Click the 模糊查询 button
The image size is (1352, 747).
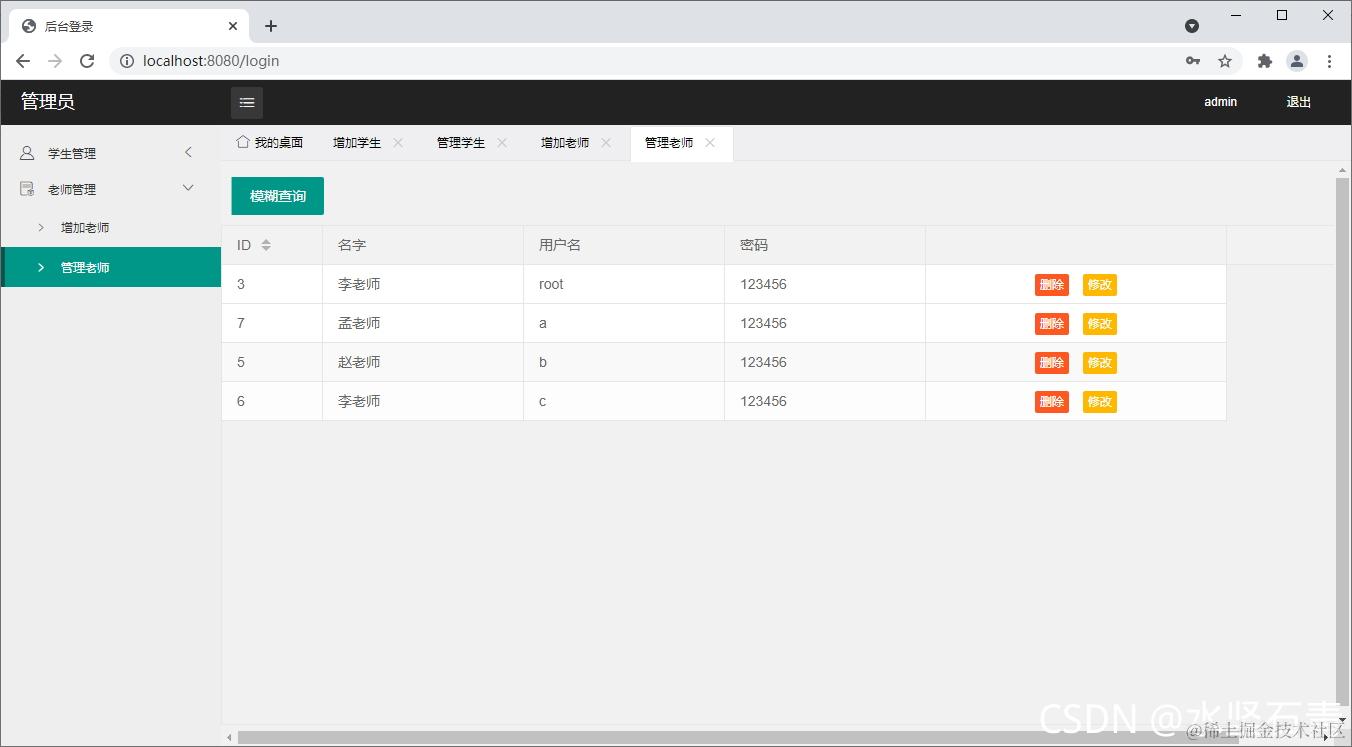click(278, 196)
